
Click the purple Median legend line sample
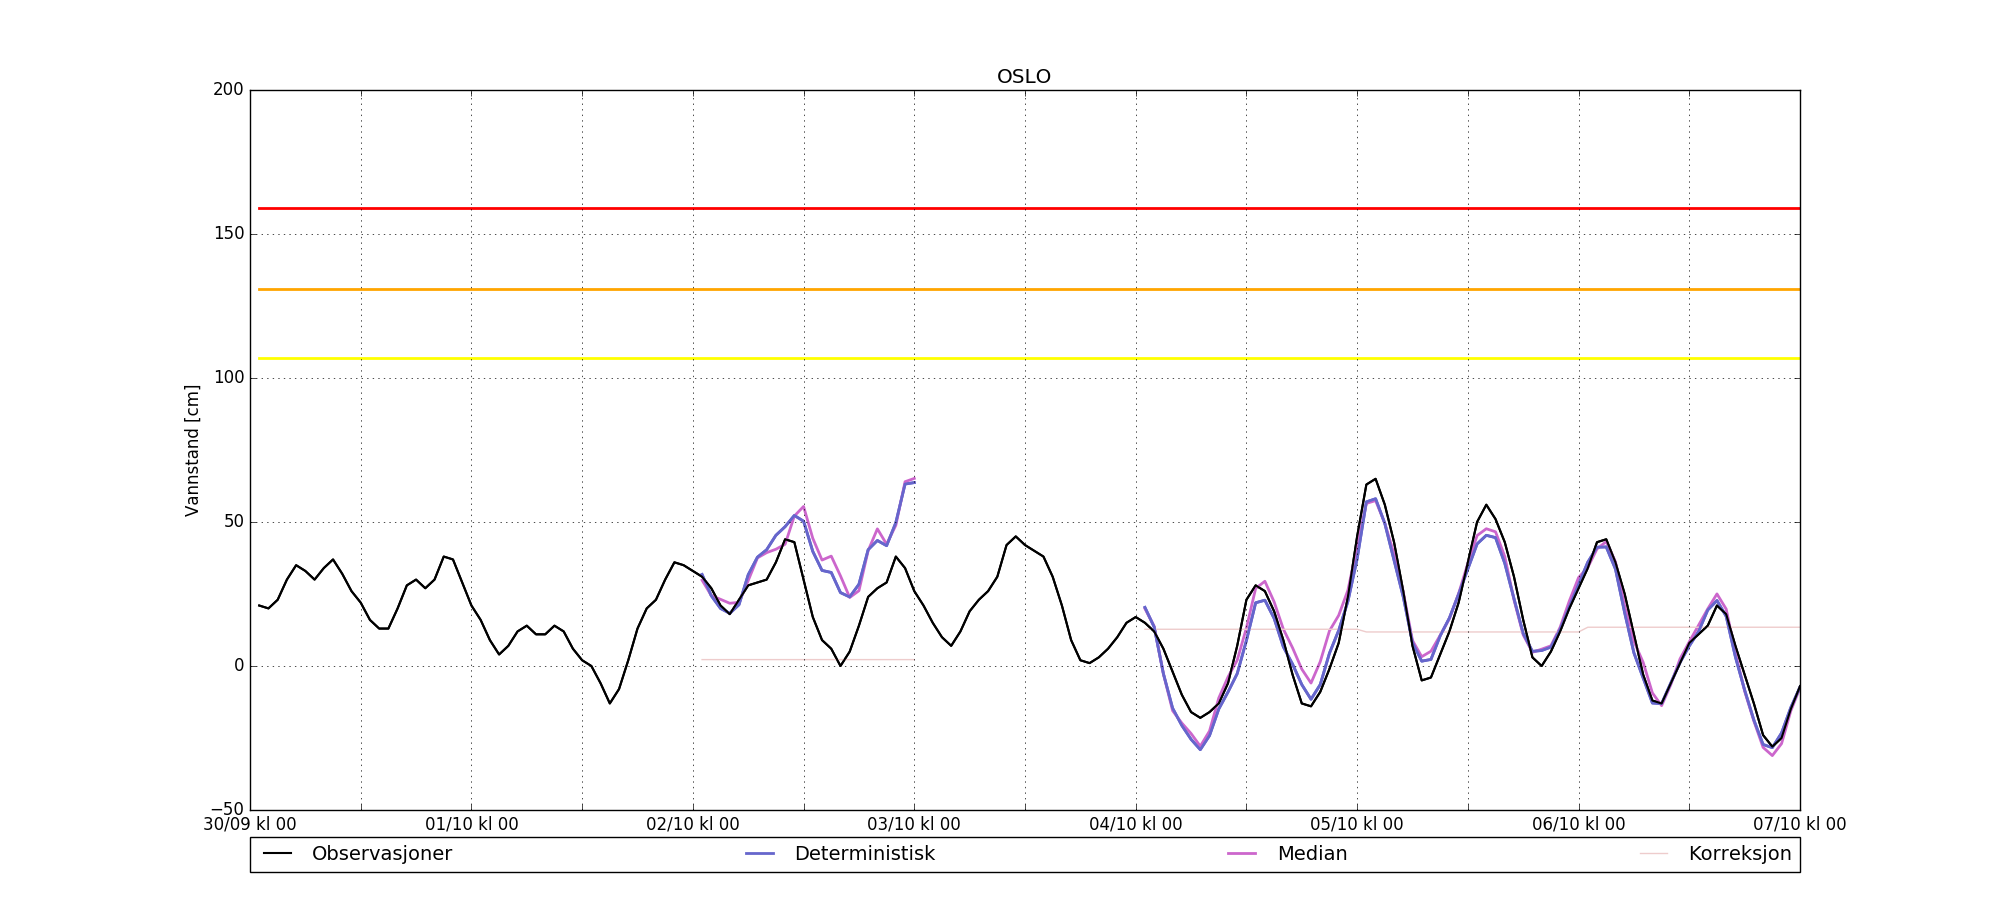[1242, 854]
